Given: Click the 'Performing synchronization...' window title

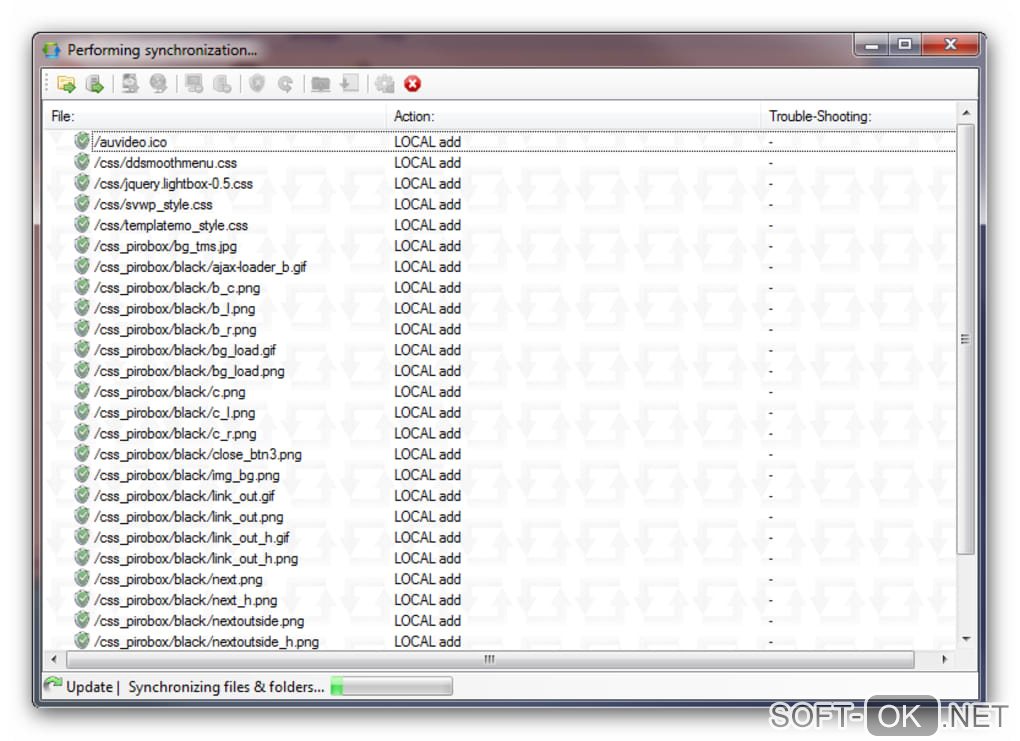Looking at the screenshot, I should [x=162, y=50].
